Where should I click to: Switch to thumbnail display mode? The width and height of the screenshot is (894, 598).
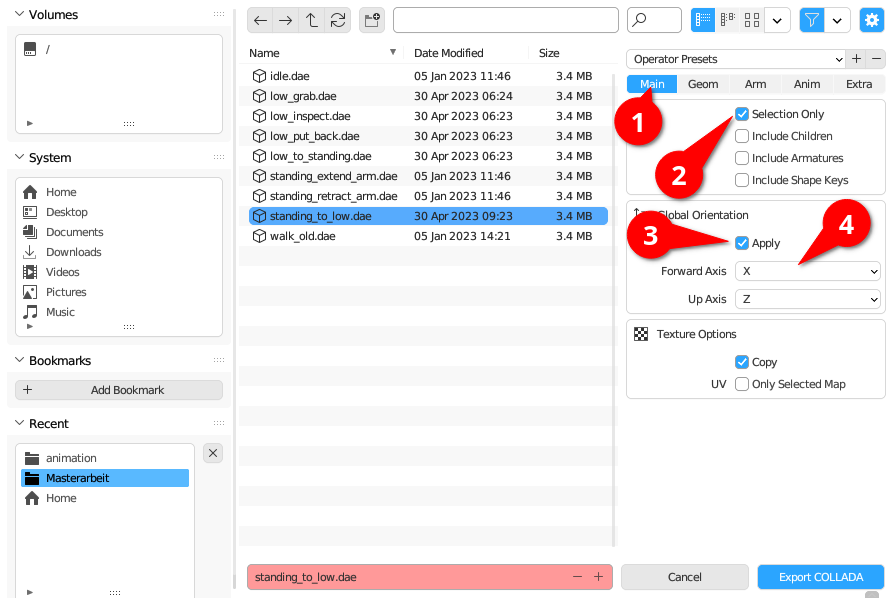752,20
